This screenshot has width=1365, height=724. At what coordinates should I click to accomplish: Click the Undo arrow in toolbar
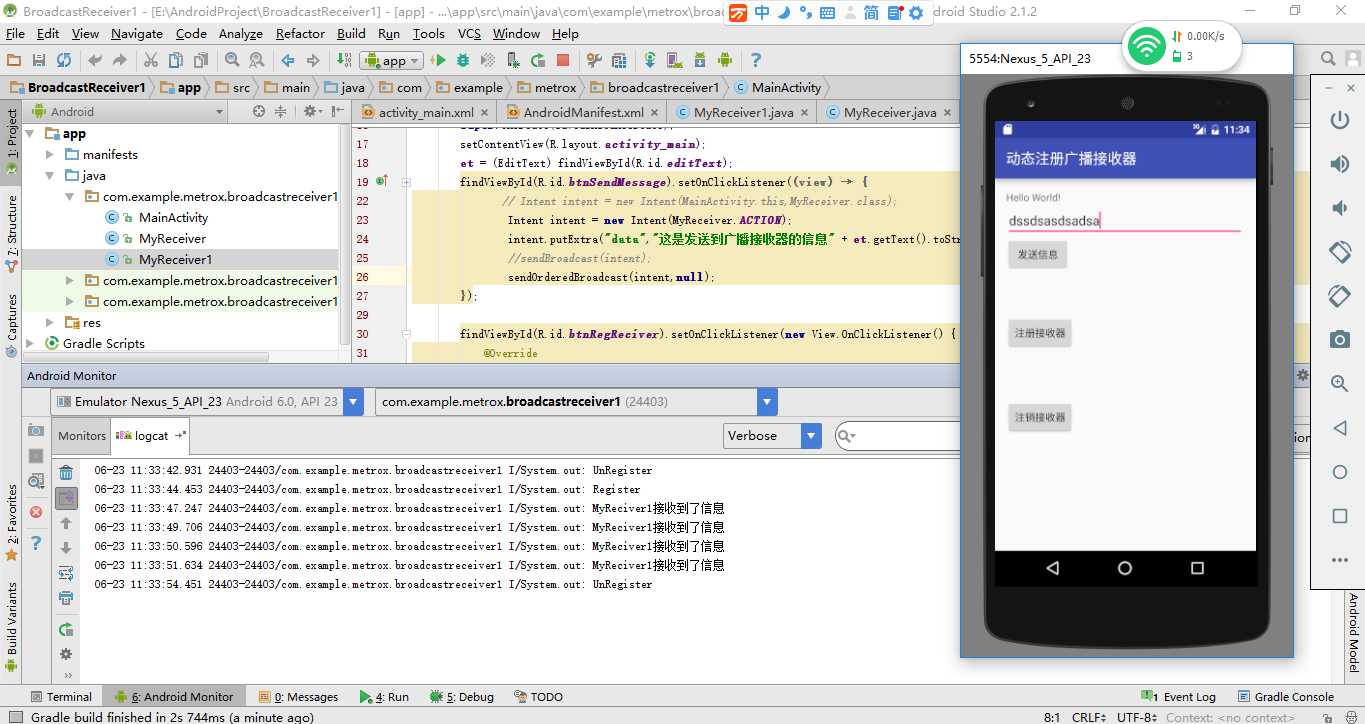pyautogui.click(x=94, y=60)
